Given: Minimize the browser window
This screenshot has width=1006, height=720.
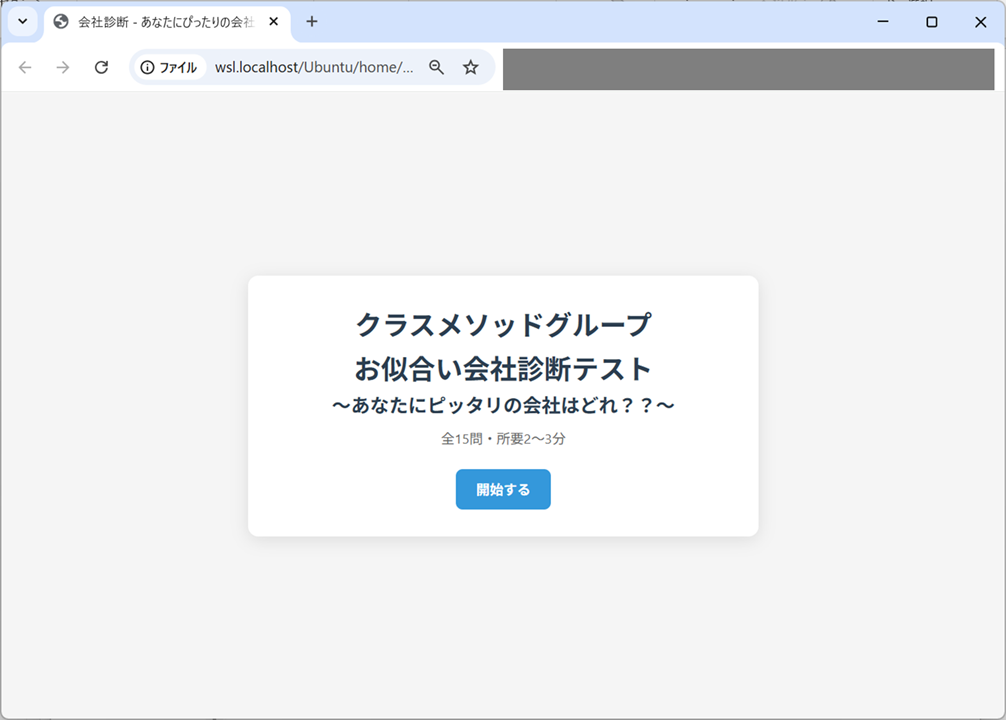Looking at the screenshot, I should [881, 21].
